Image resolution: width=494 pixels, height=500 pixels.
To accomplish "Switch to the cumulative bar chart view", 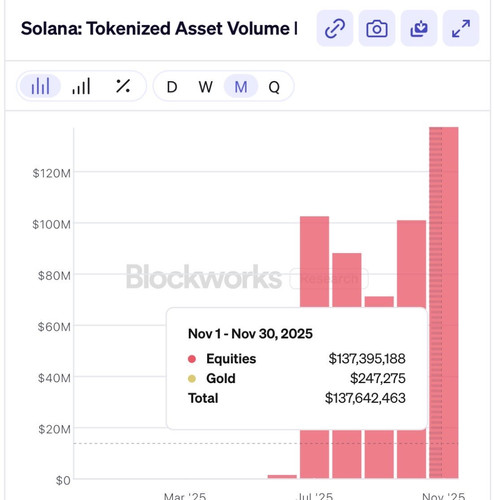I will pyautogui.click(x=81, y=86).
